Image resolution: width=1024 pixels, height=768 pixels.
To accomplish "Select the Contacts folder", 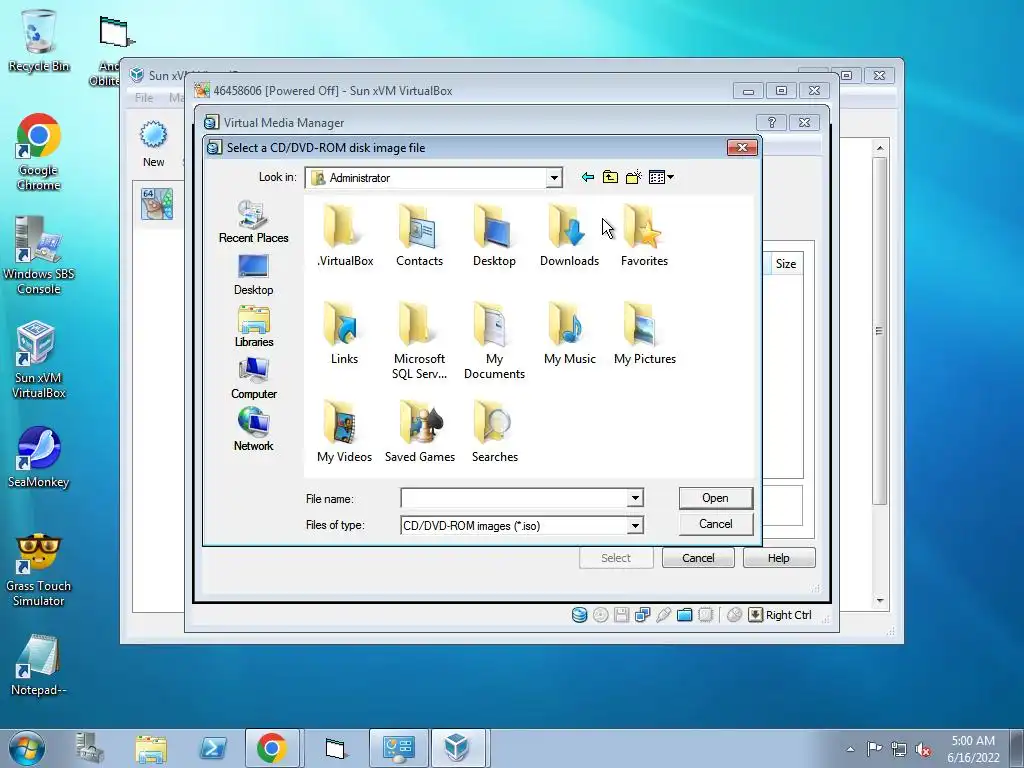I will point(419,235).
